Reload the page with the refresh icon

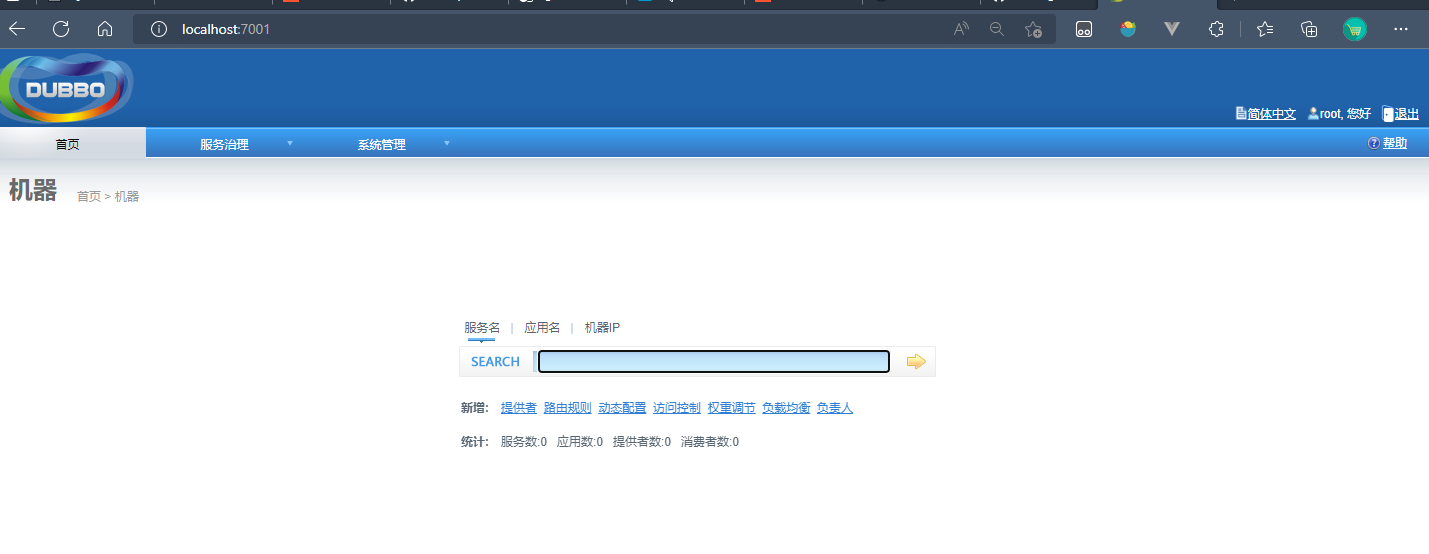61,29
